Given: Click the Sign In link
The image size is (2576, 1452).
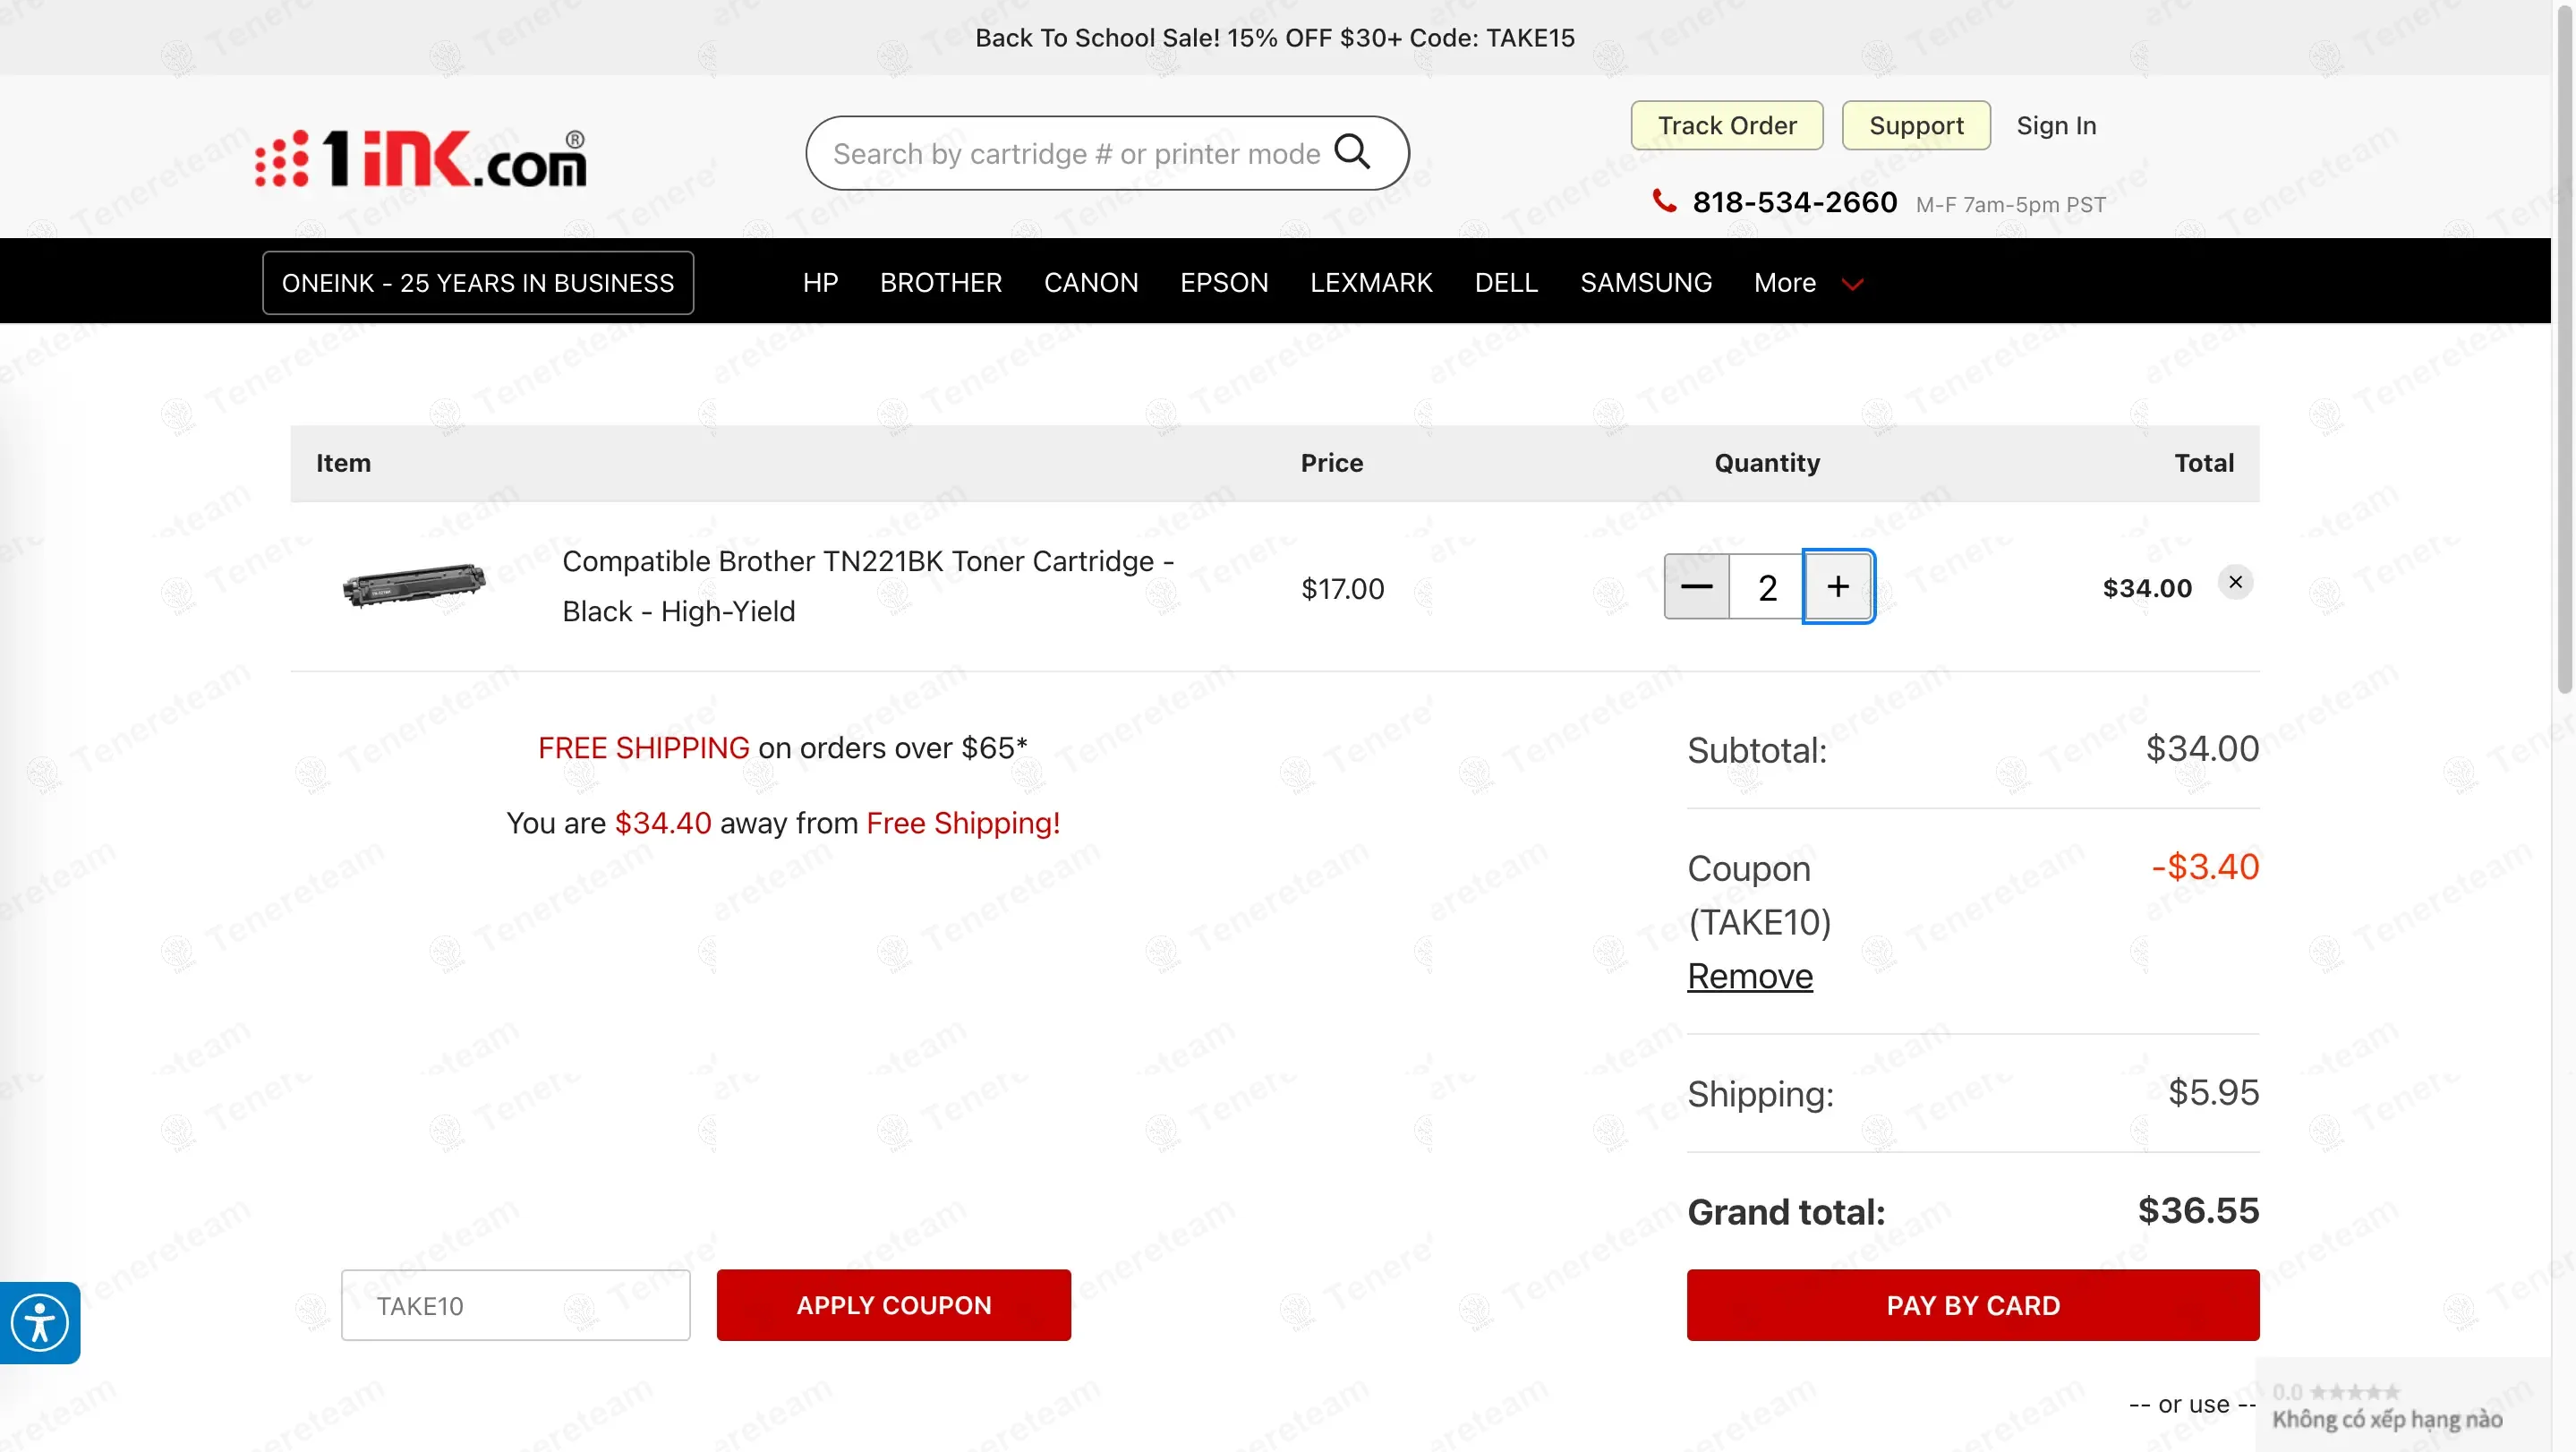Looking at the screenshot, I should point(2055,125).
